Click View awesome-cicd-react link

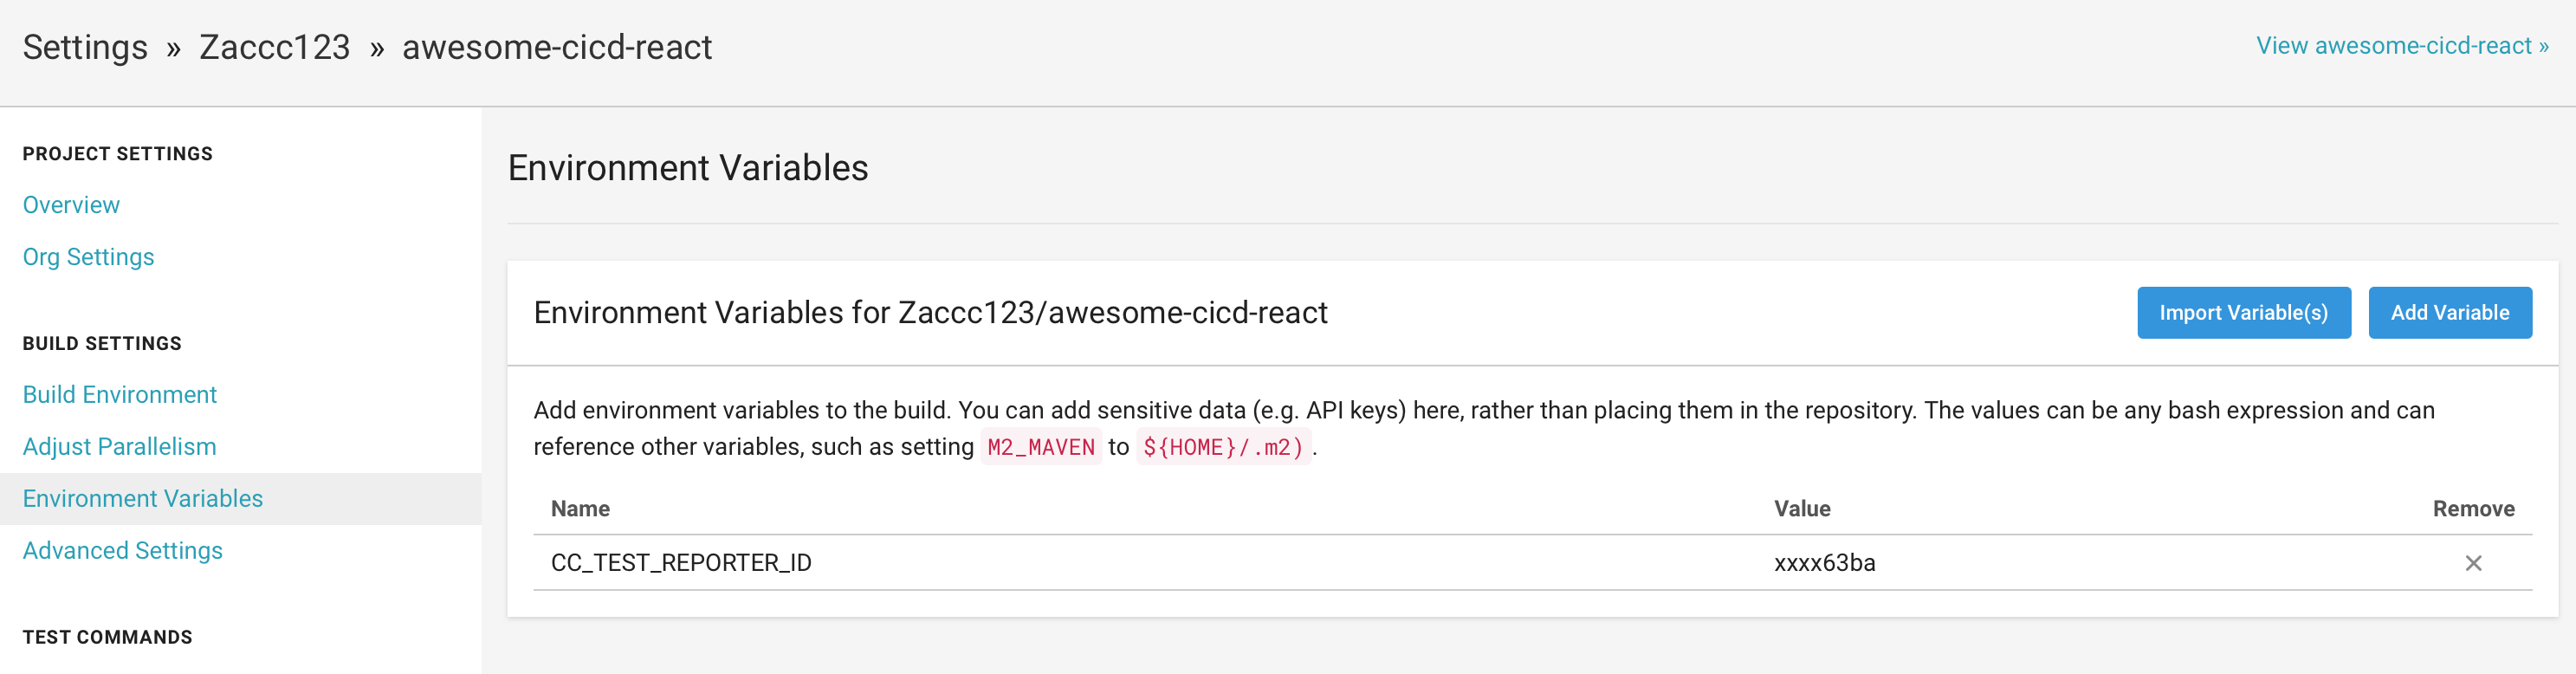(x=2400, y=44)
